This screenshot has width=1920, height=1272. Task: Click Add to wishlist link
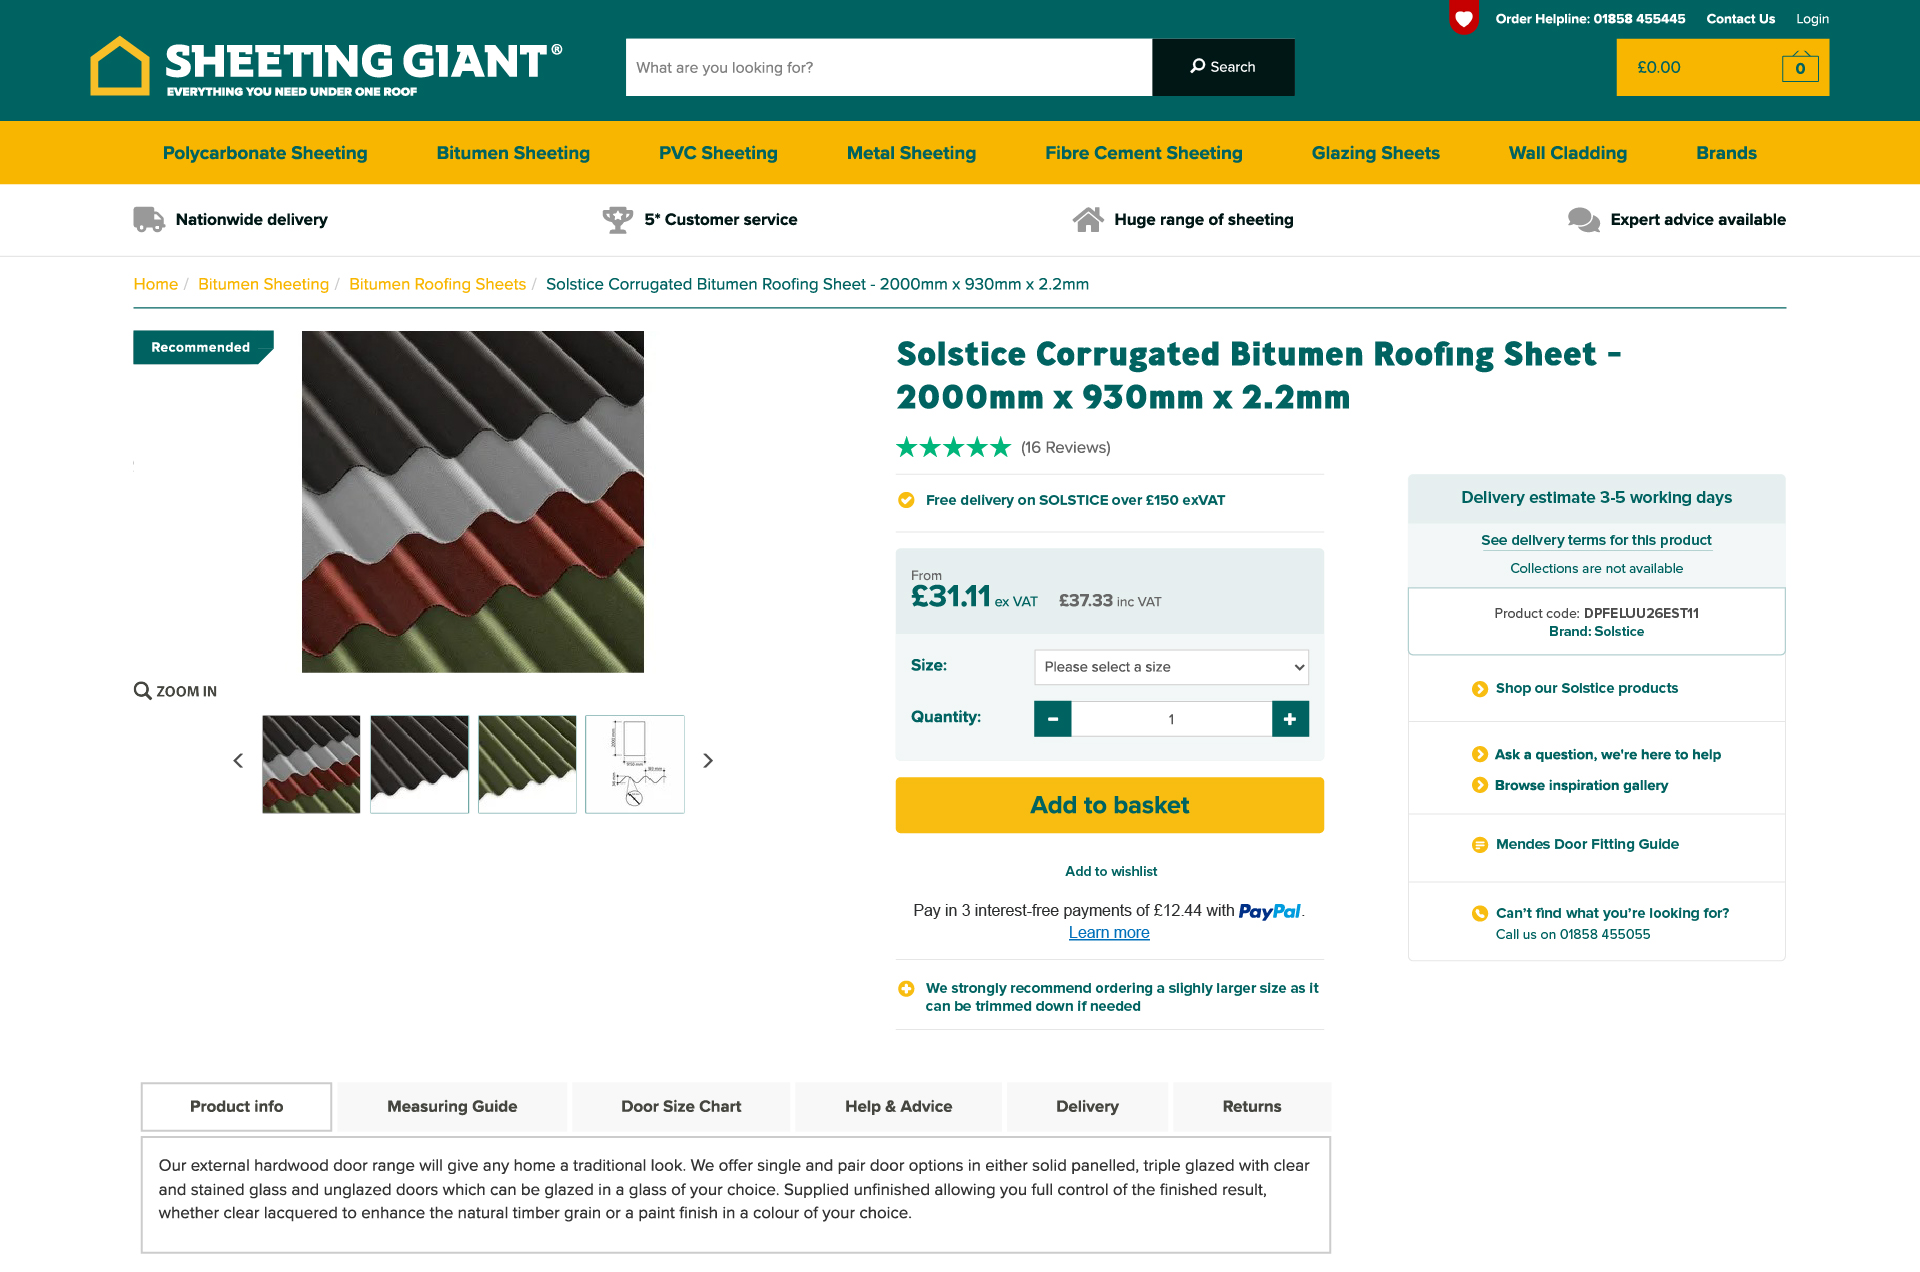pyautogui.click(x=1110, y=871)
